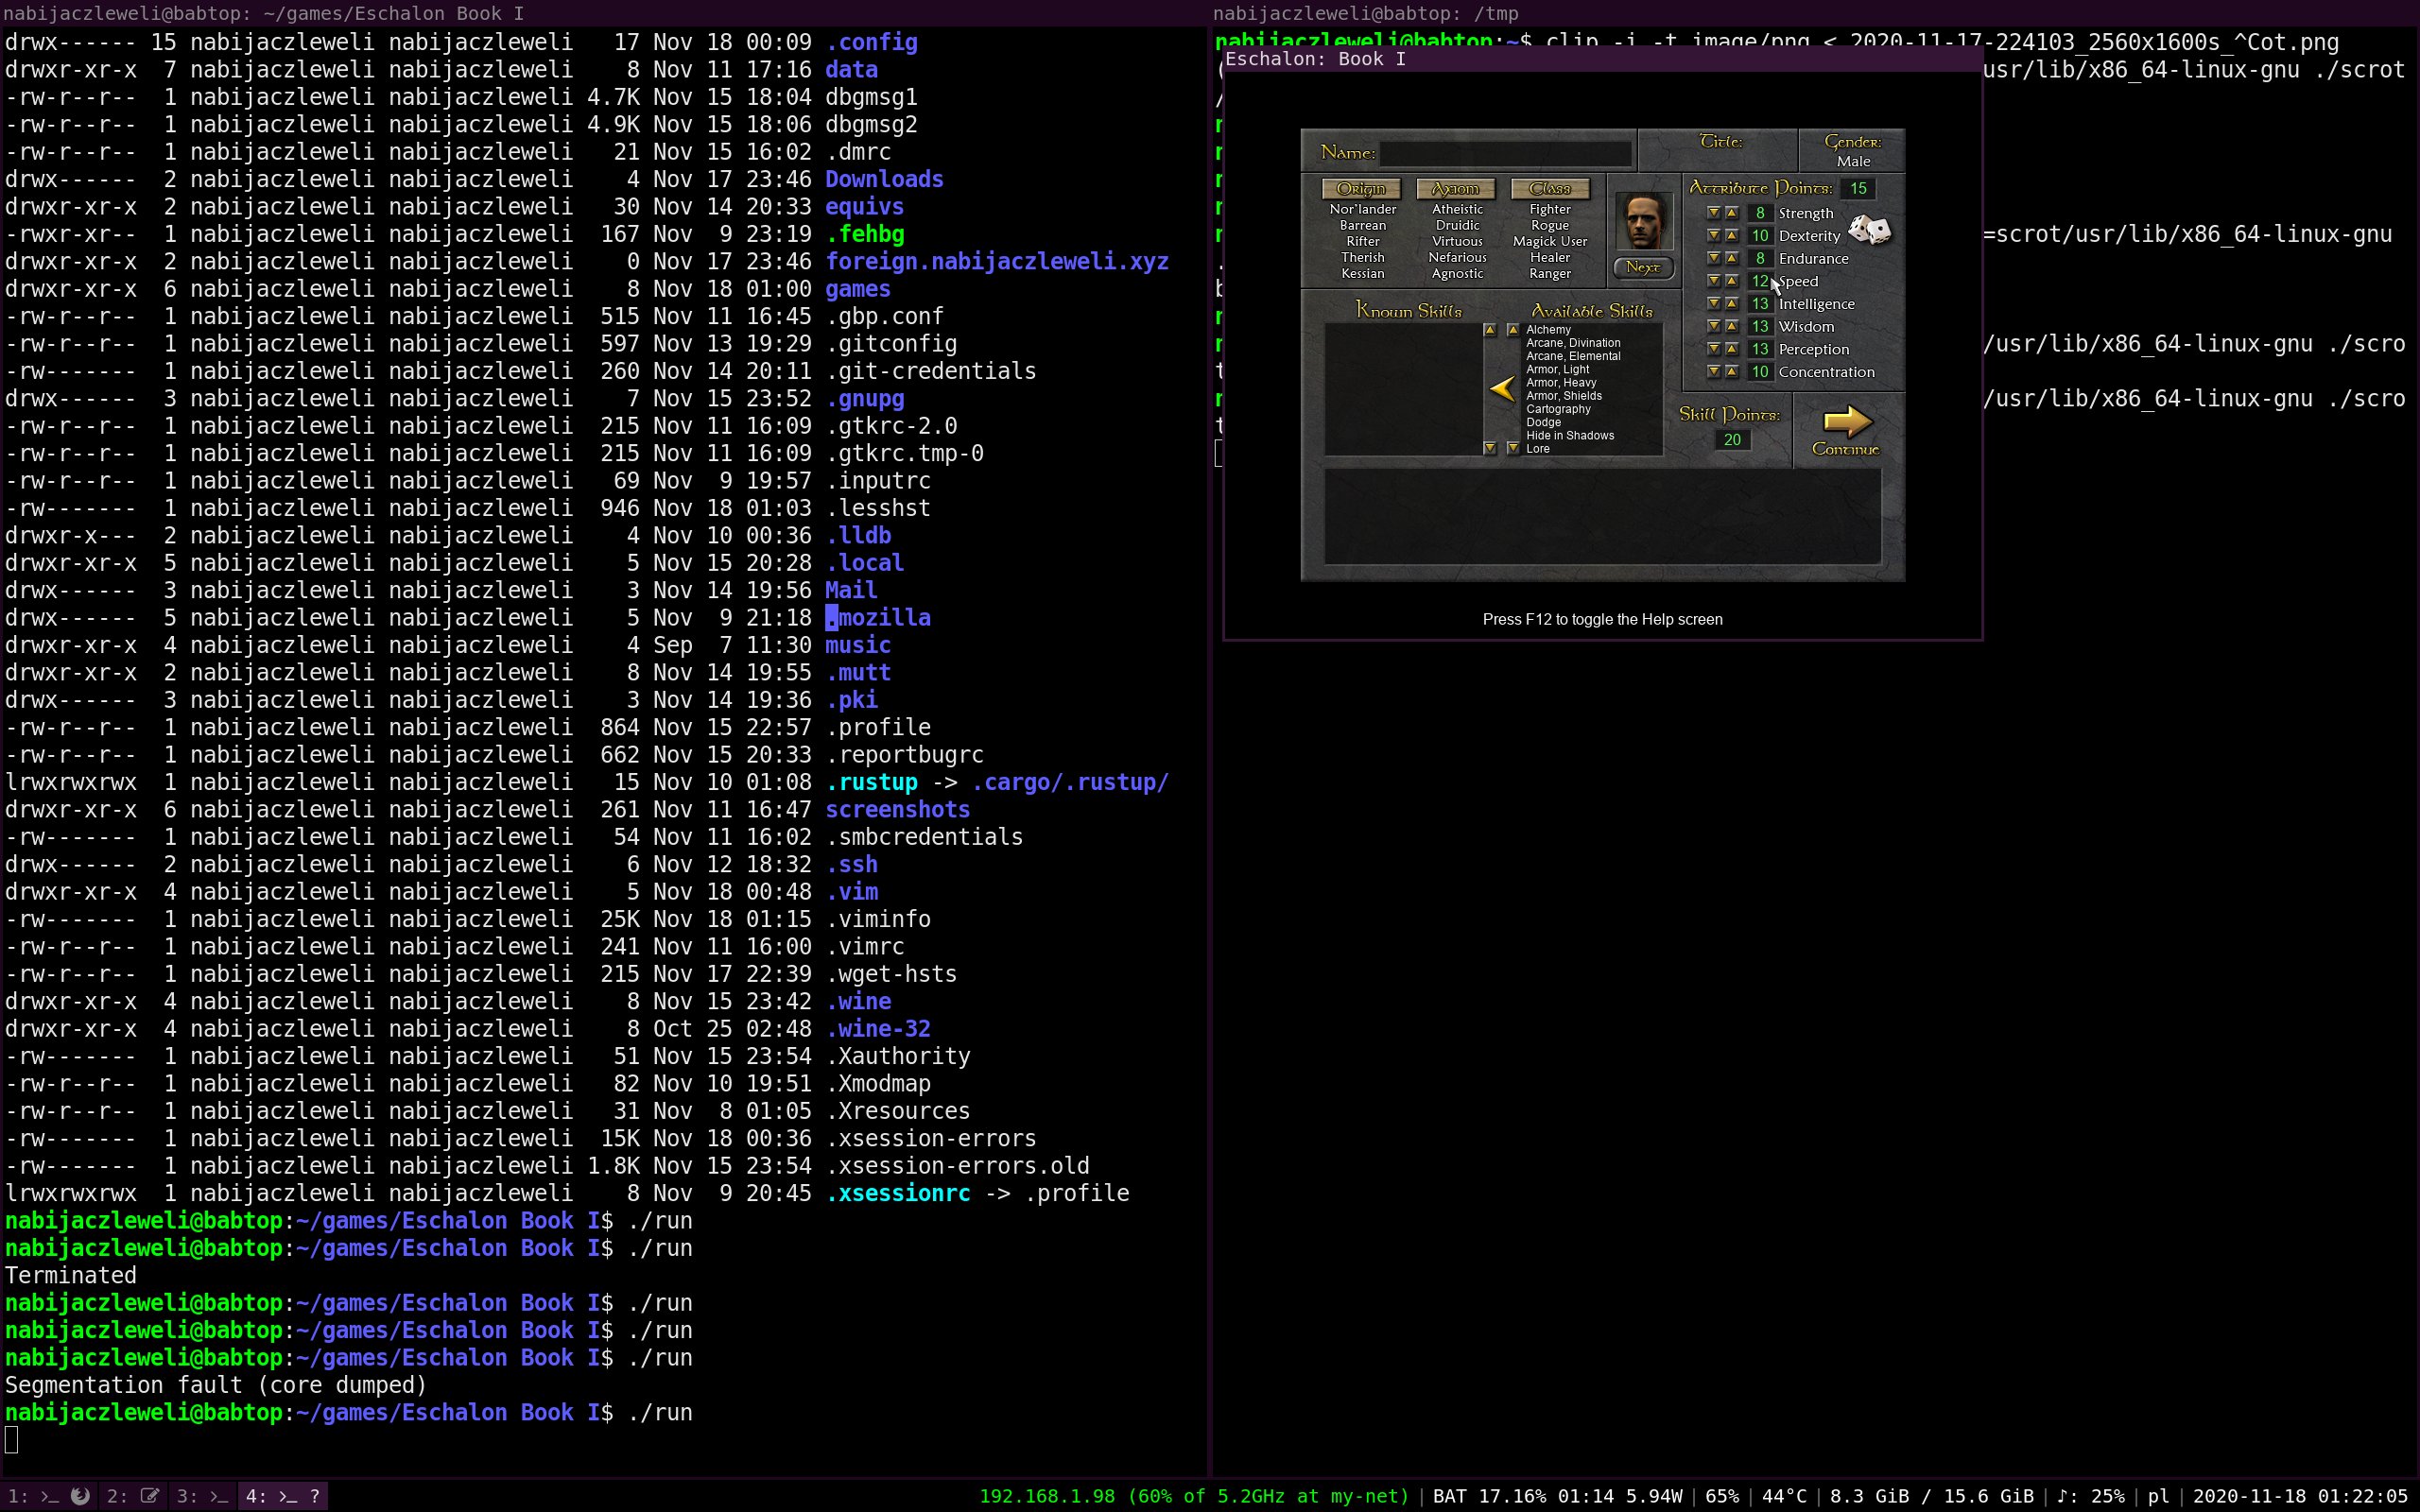
Task: Click the yellow Continue arrow
Action: [1846, 421]
